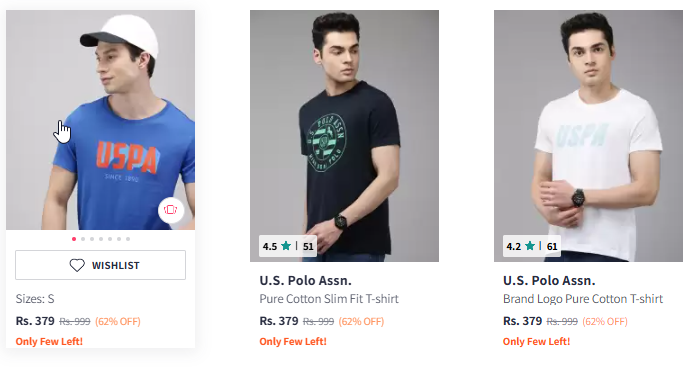This screenshot has height=368, width=684.
Task: Open the navy slim fit T-shirt image
Action: point(344,136)
